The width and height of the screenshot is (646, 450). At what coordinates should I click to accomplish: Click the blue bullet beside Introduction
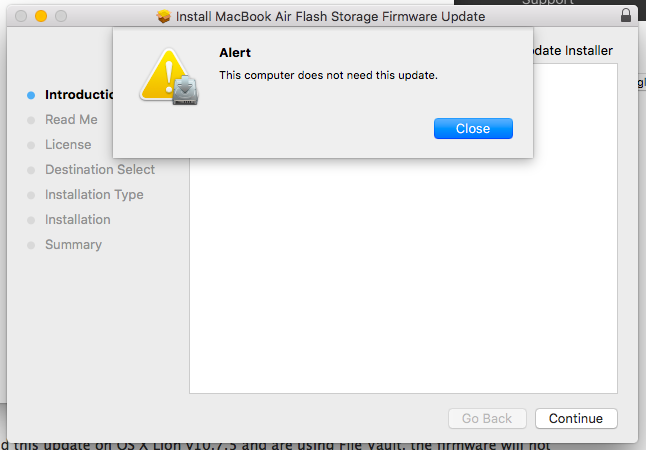pyautogui.click(x=31, y=95)
